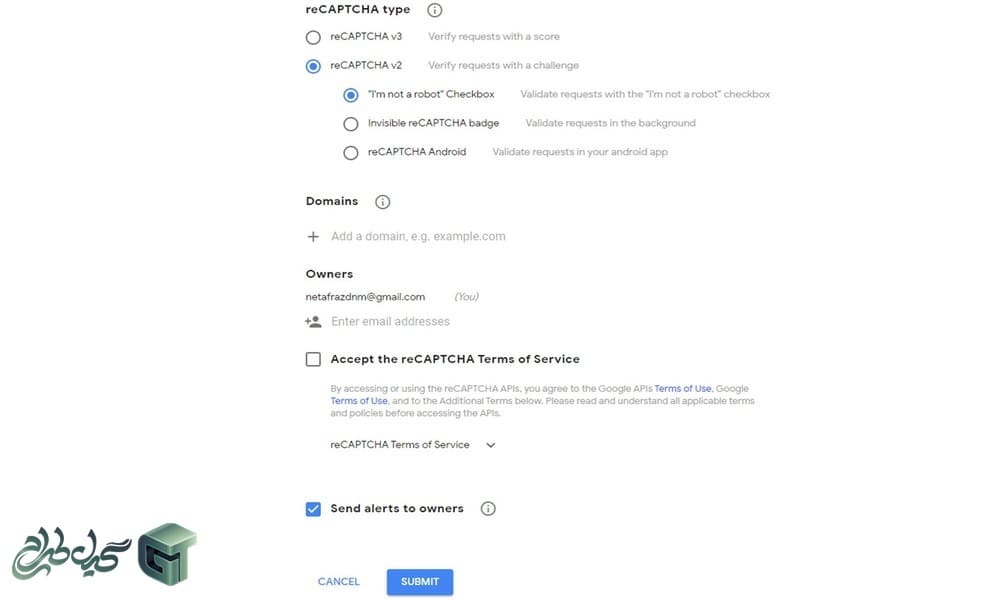The width and height of the screenshot is (1000, 600).
Task: Open the Google Terms of Use link
Action: click(359, 401)
